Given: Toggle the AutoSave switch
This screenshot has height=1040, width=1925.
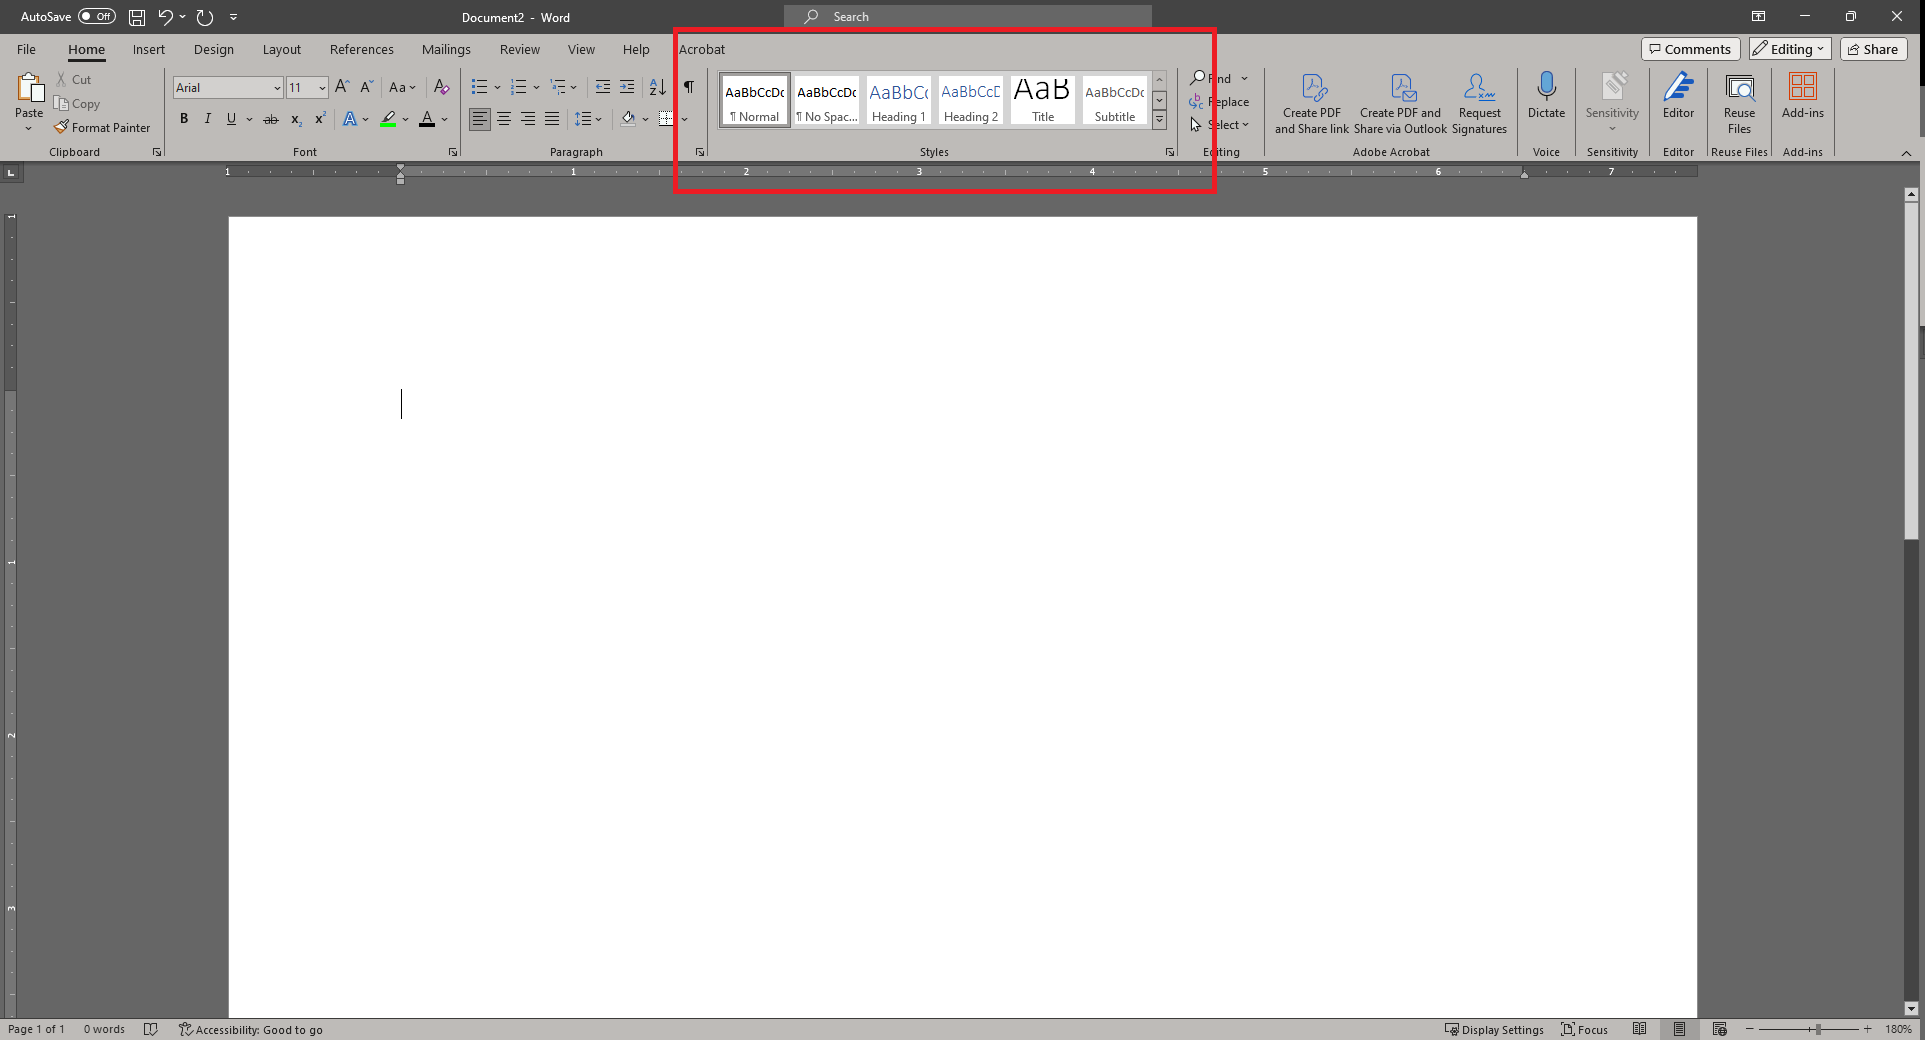Looking at the screenshot, I should click(x=97, y=17).
